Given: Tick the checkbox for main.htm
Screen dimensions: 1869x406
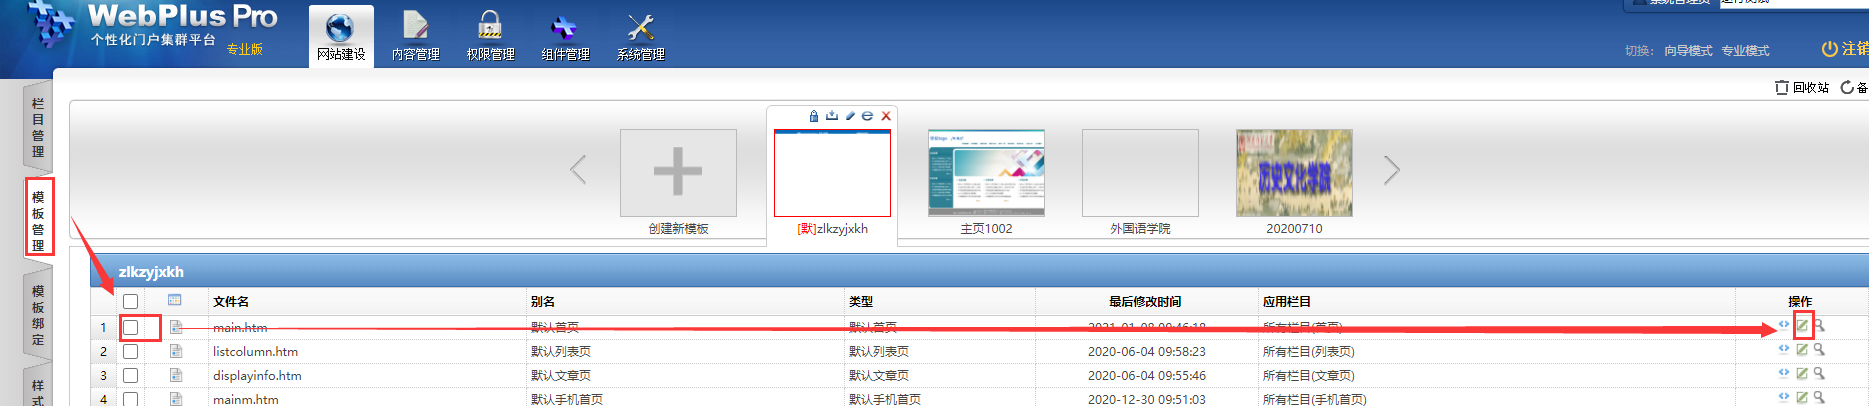Looking at the screenshot, I should (x=131, y=327).
